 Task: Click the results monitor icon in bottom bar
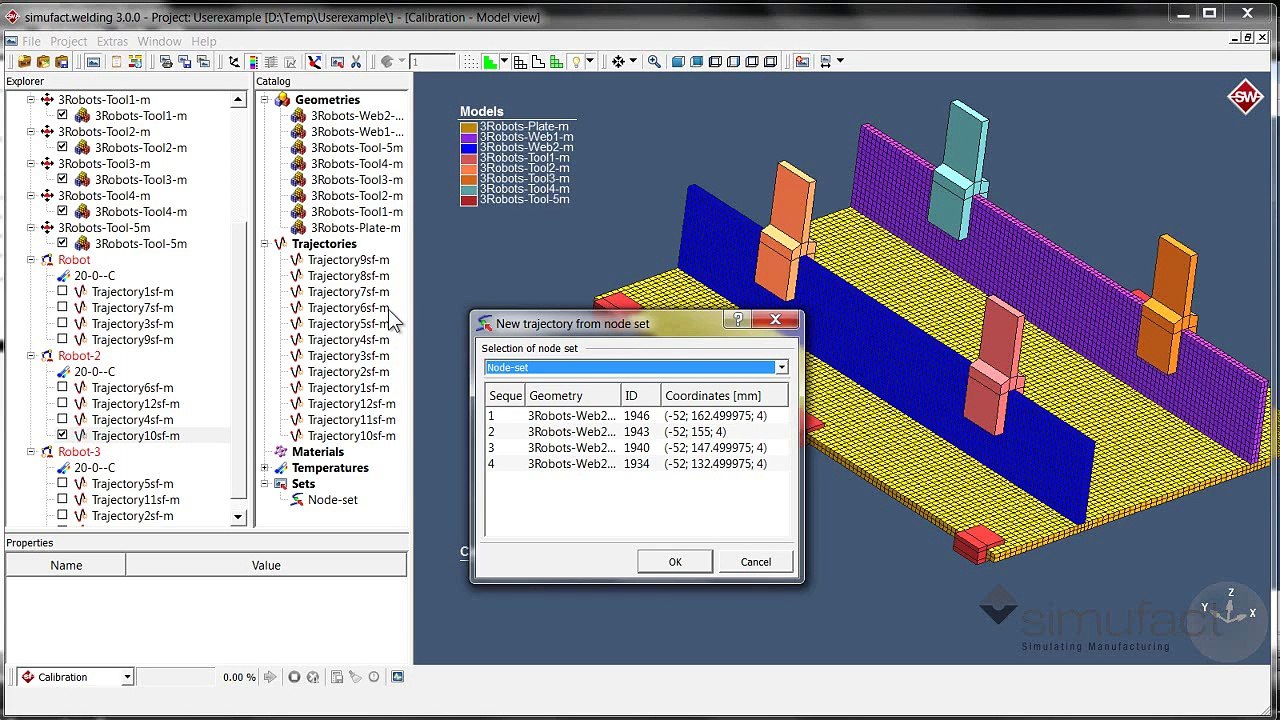point(398,677)
